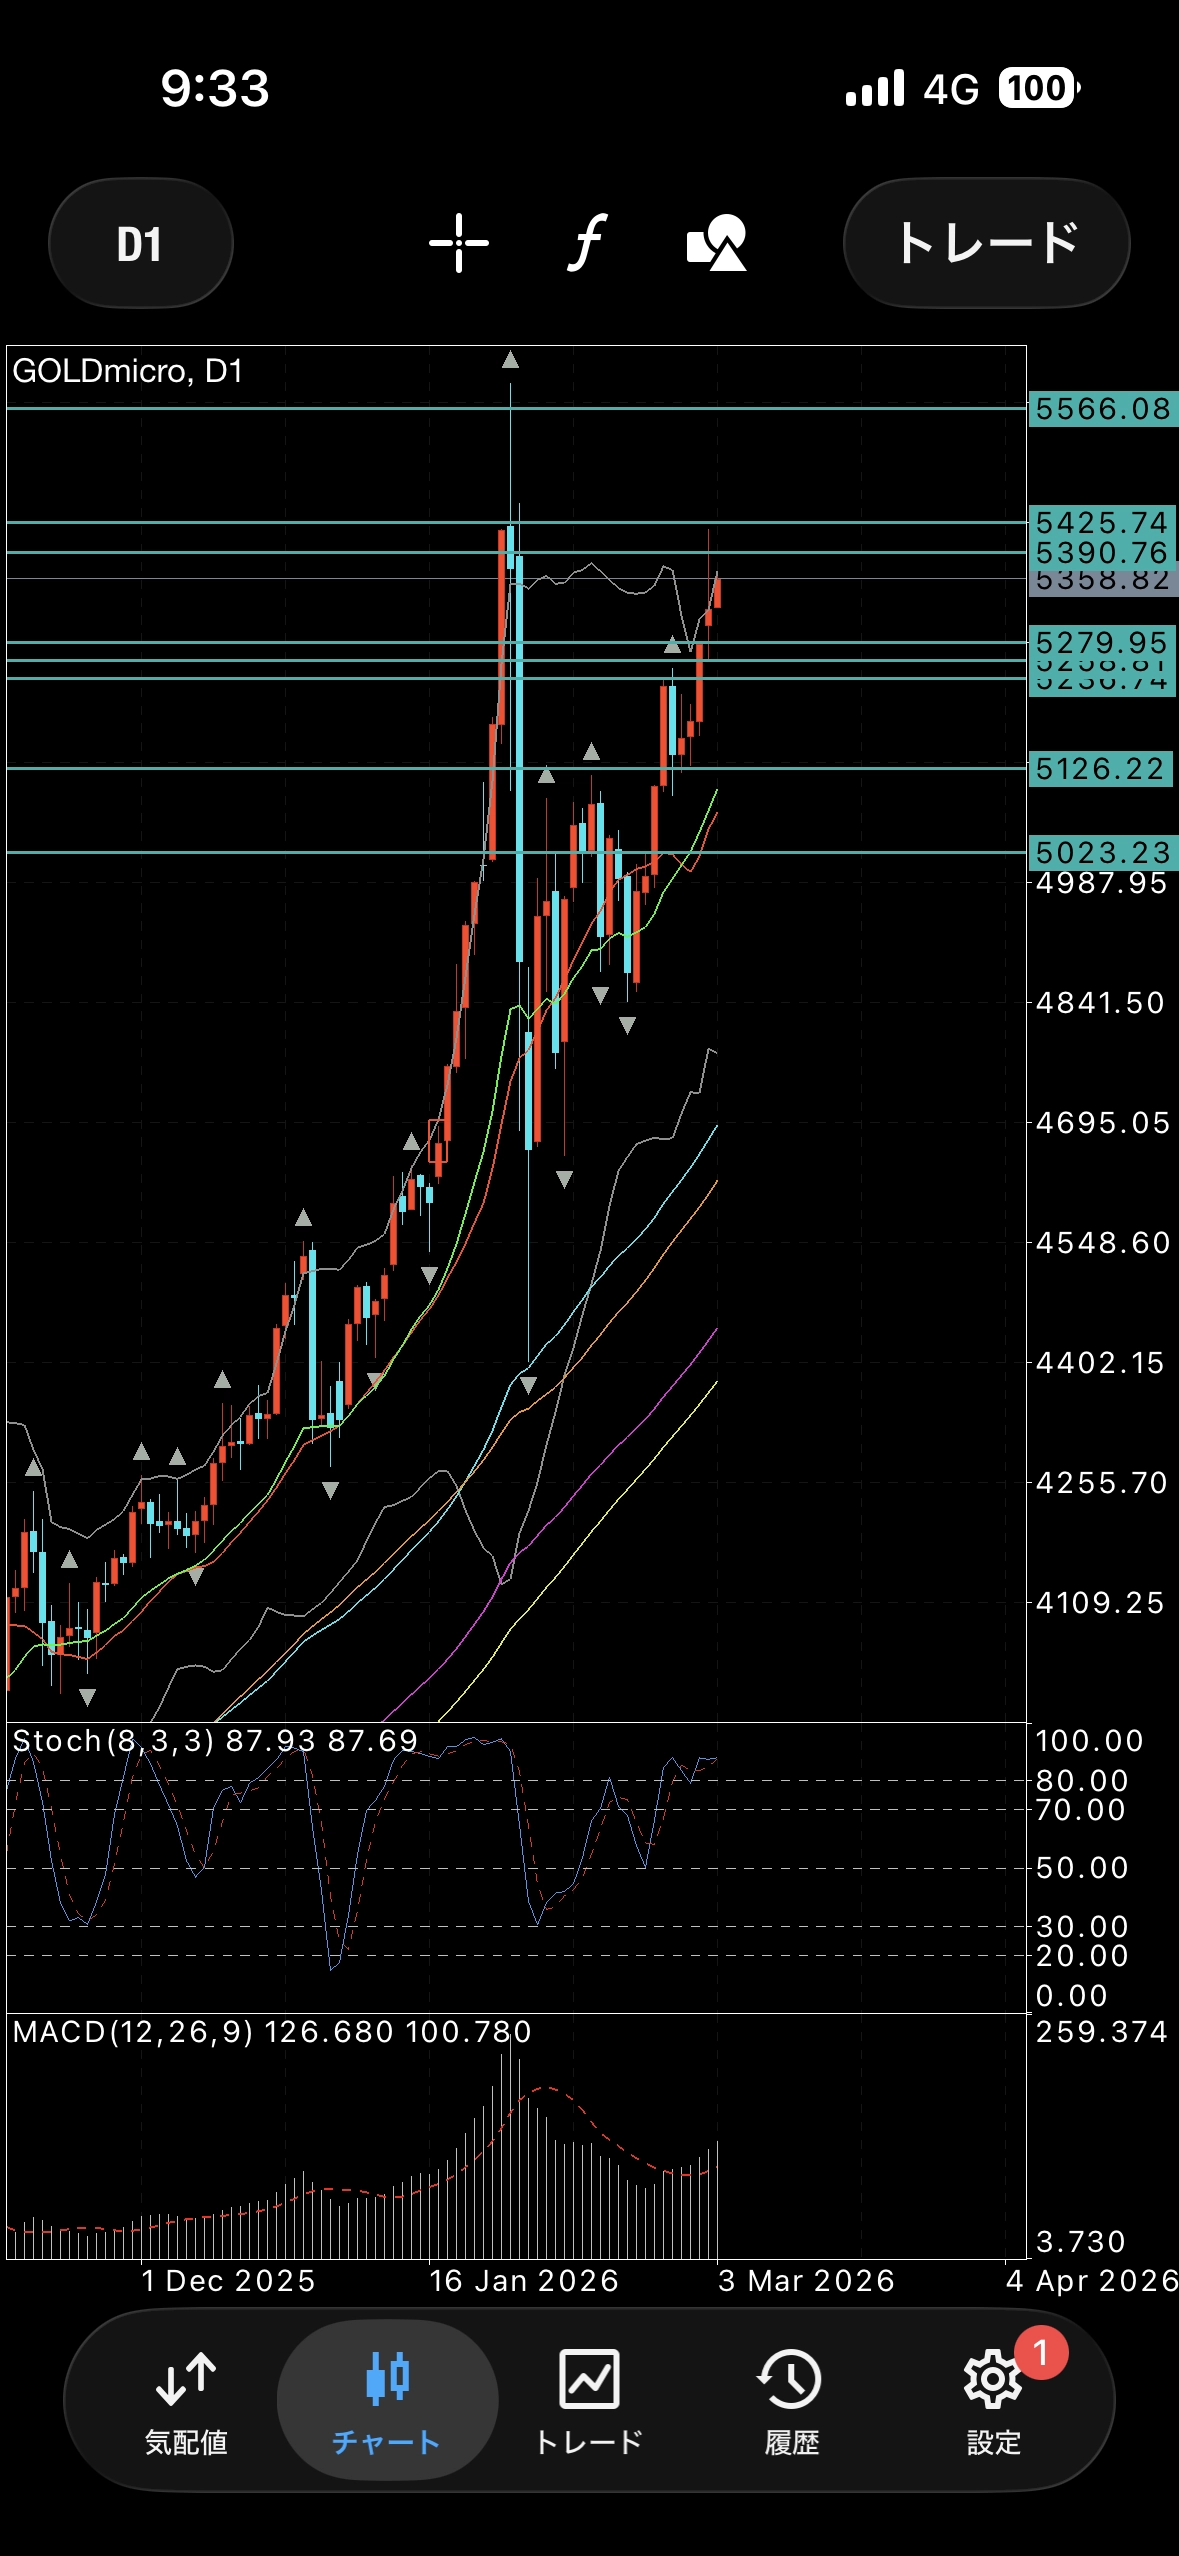Tap the battery indicator in status bar
1179x2556 pixels.
click(1038, 89)
